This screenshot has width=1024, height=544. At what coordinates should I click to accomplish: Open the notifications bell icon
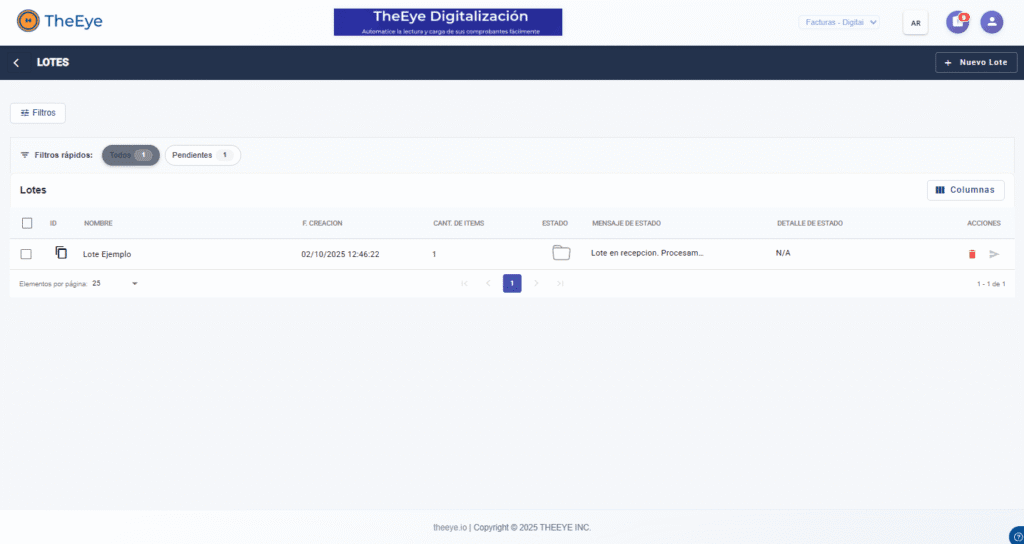pos(957,22)
